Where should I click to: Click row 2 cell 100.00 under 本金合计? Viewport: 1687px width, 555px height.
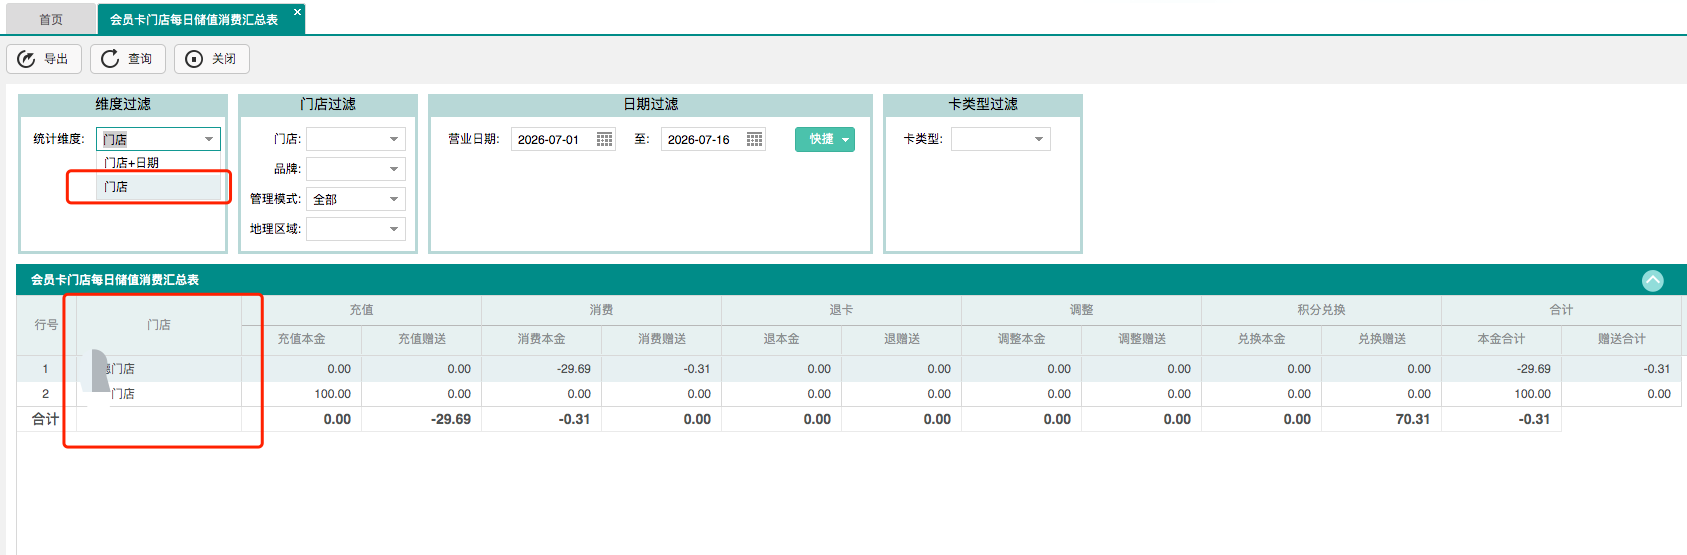pyautogui.click(x=1501, y=394)
